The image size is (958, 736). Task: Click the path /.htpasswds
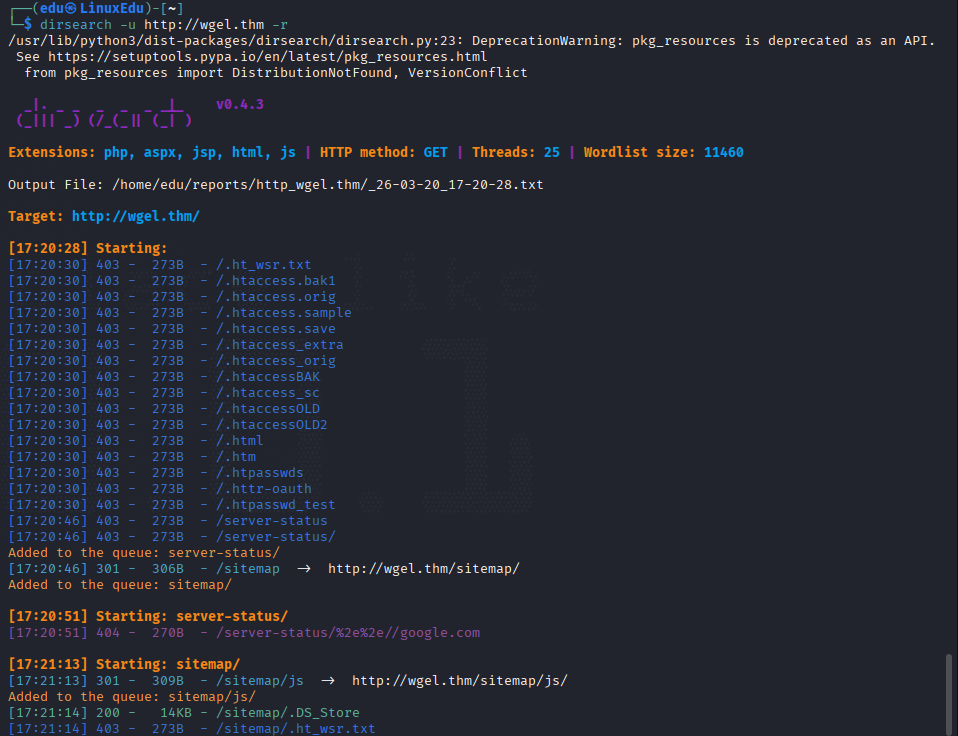tap(260, 473)
